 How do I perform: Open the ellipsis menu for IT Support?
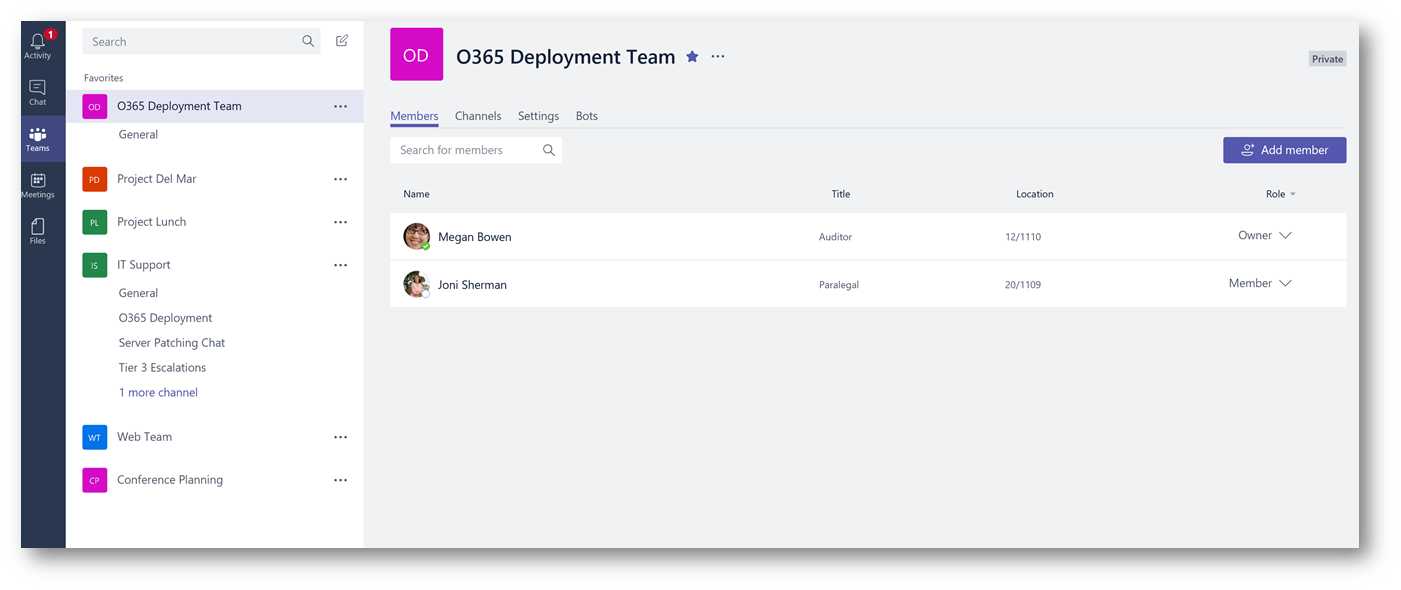coord(340,265)
